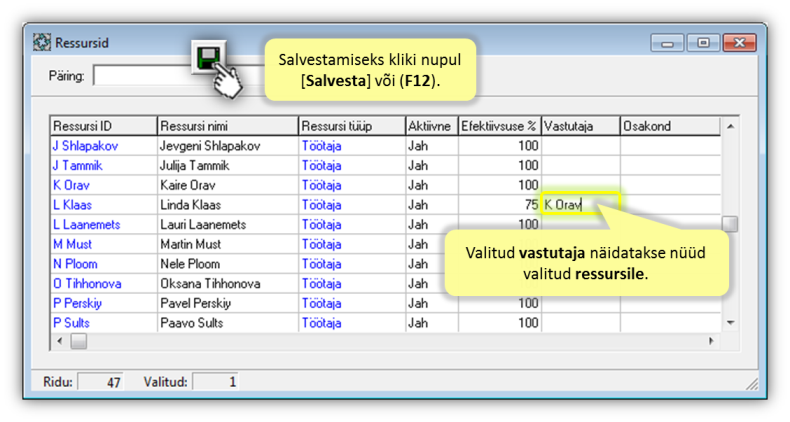Click the name cell Jevgeni Shlapakov
The image size is (790, 422).
click(x=228, y=146)
